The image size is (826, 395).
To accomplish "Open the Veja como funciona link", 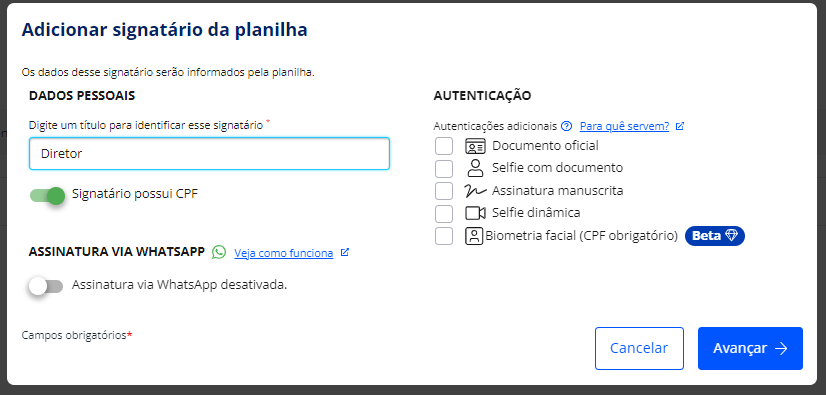I will click(283, 253).
